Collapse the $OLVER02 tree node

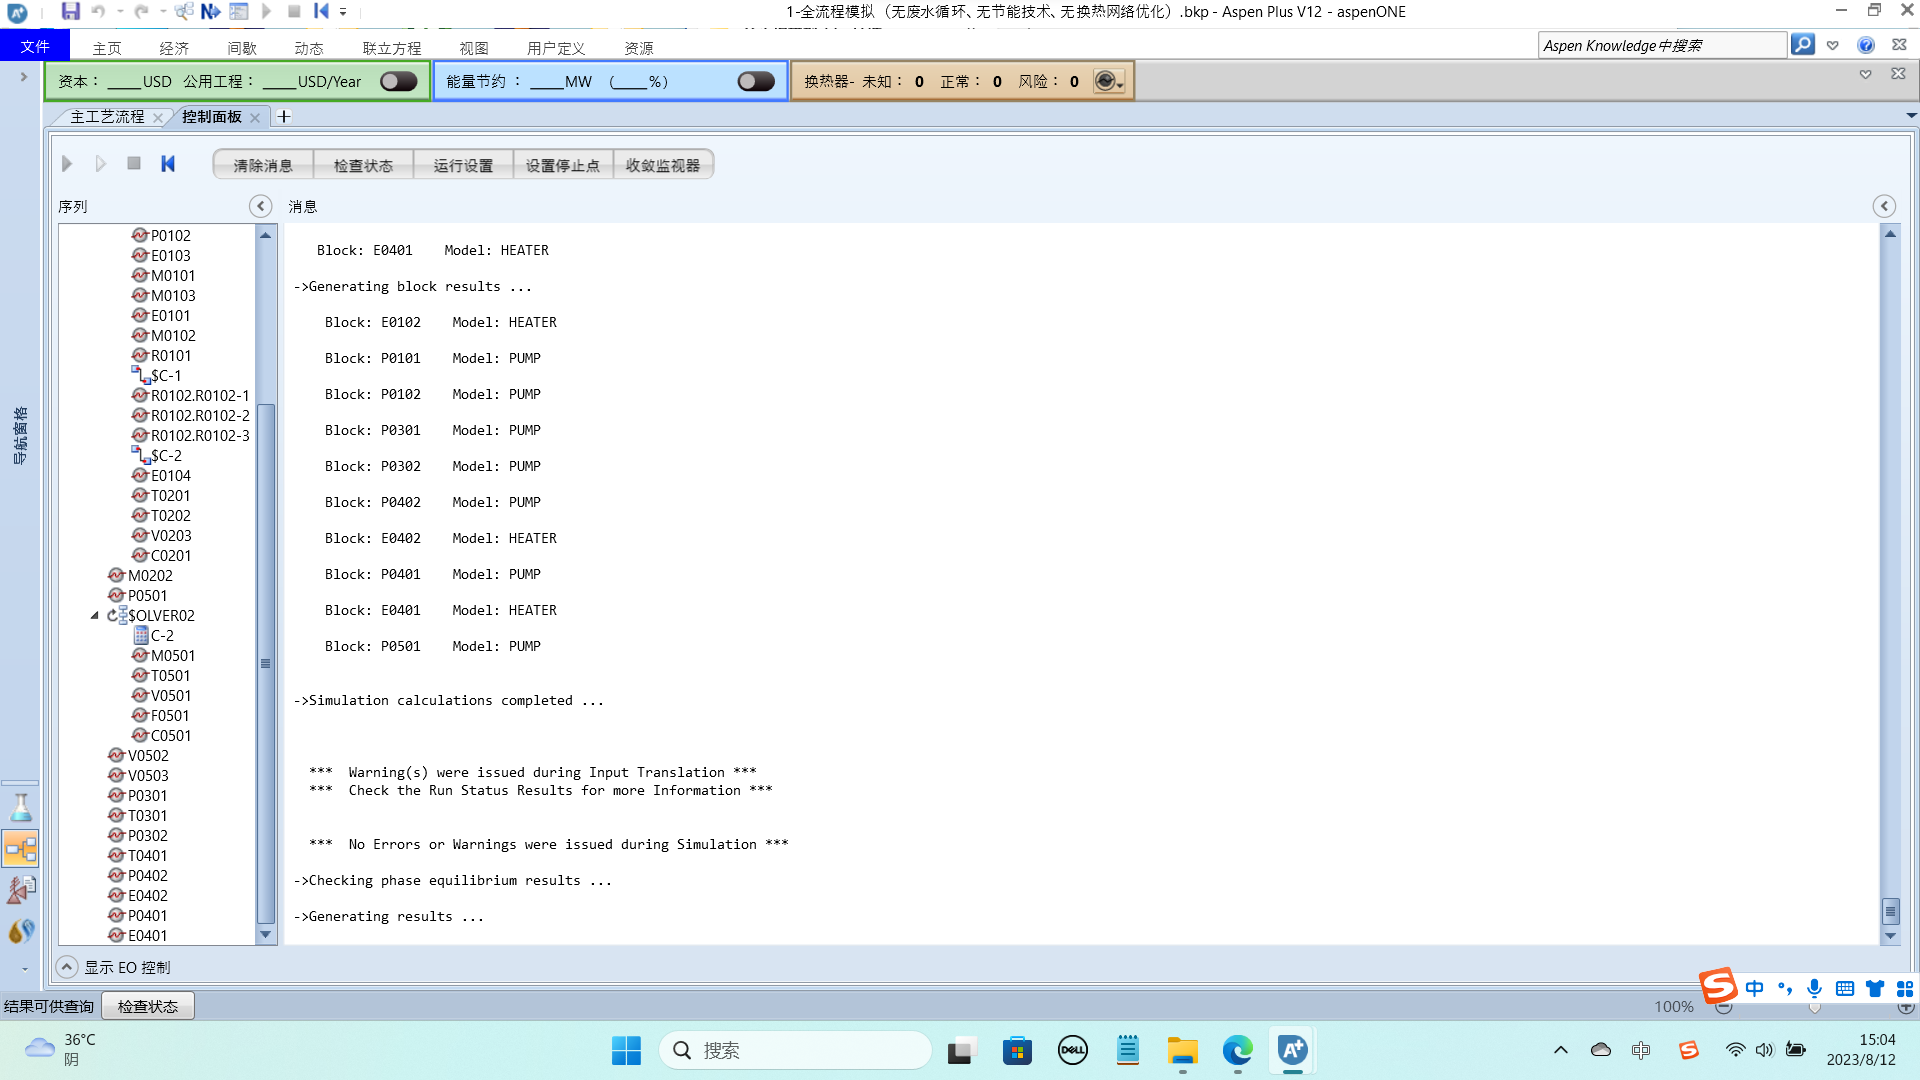[95, 616]
